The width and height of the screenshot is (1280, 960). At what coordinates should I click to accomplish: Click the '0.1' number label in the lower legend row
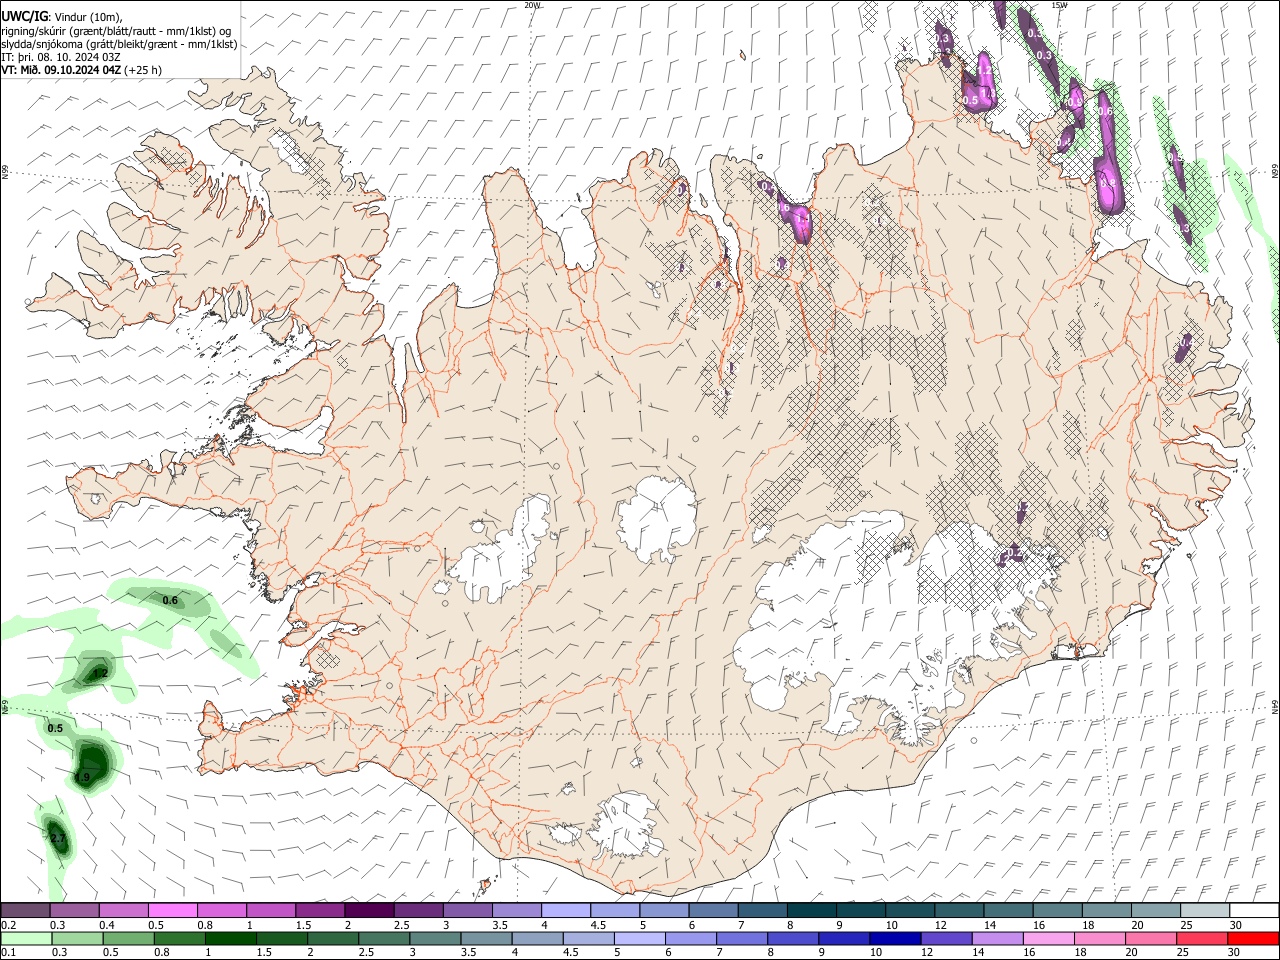[x=9, y=952]
